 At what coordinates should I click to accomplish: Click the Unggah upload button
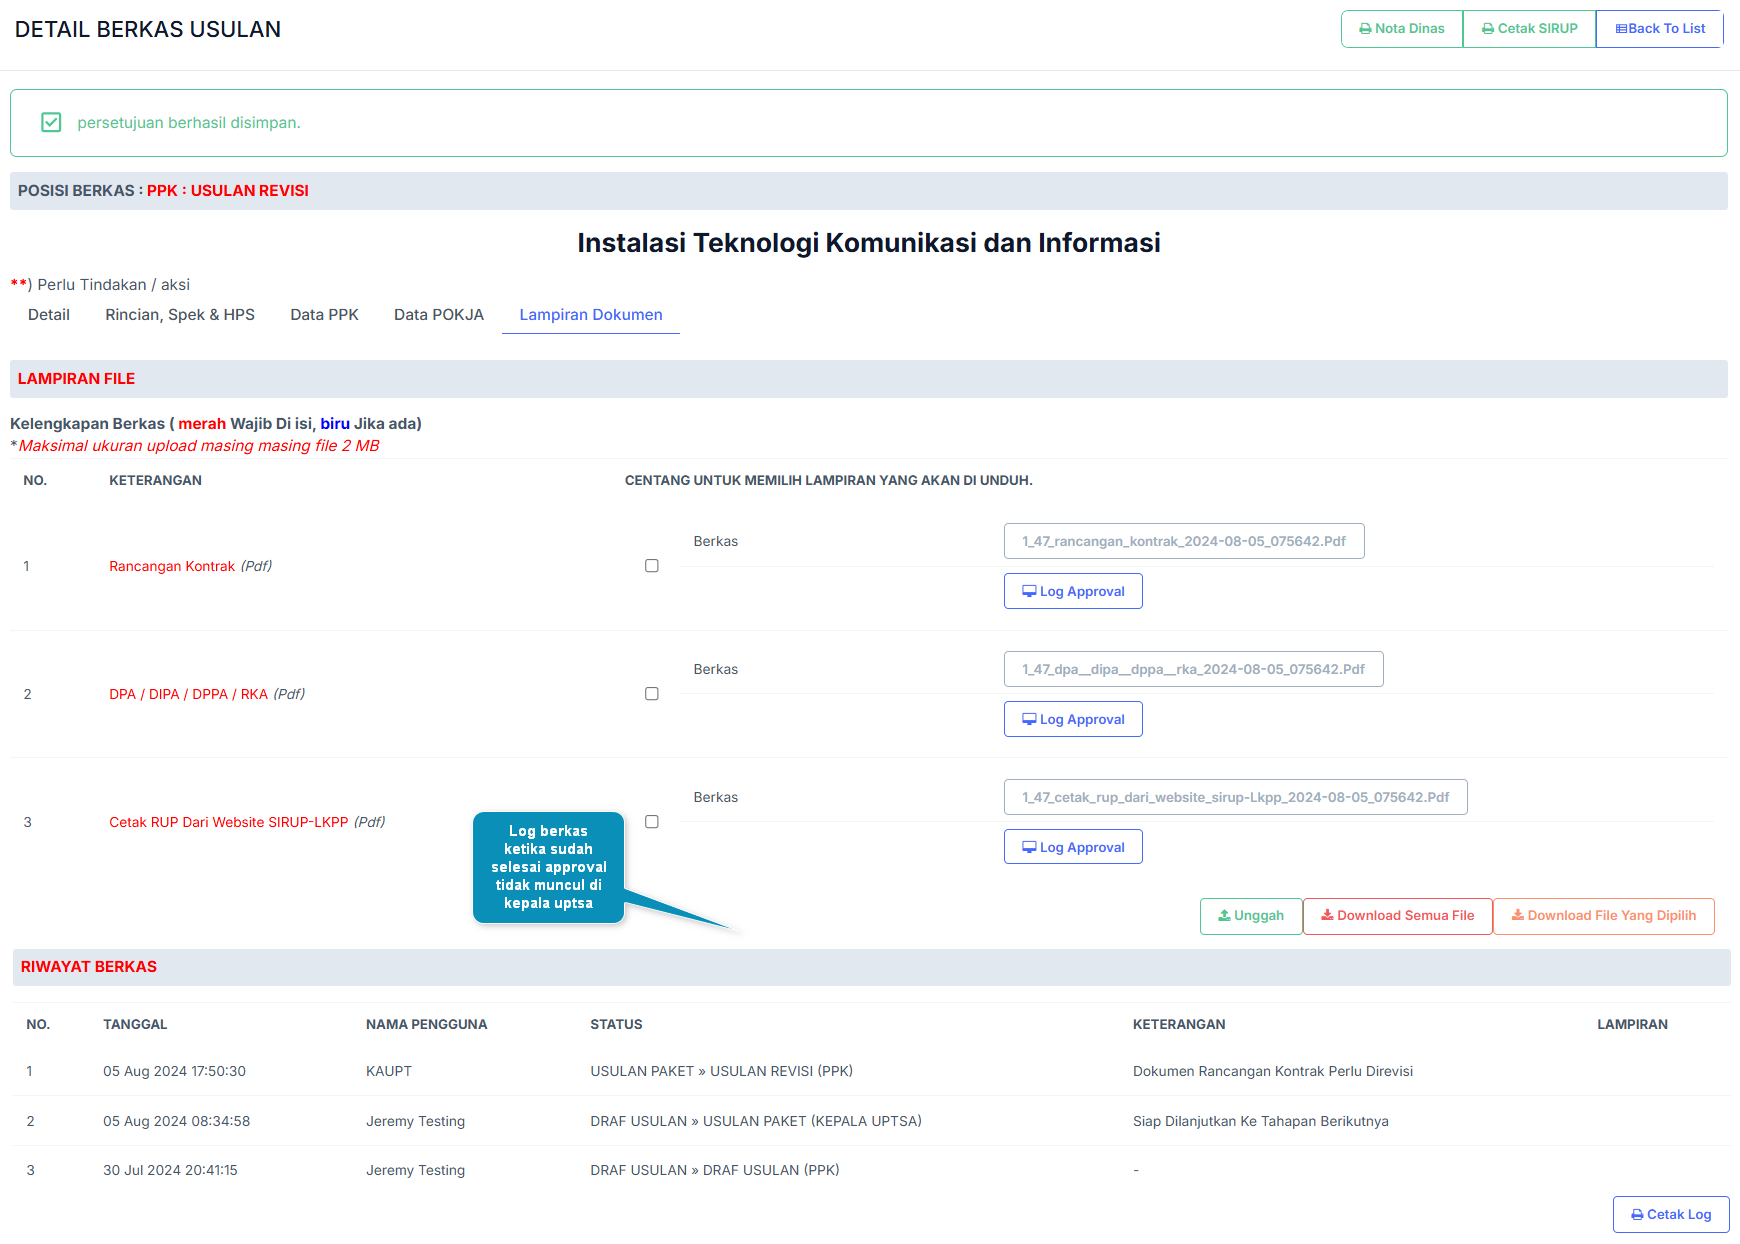point(1250,916)
